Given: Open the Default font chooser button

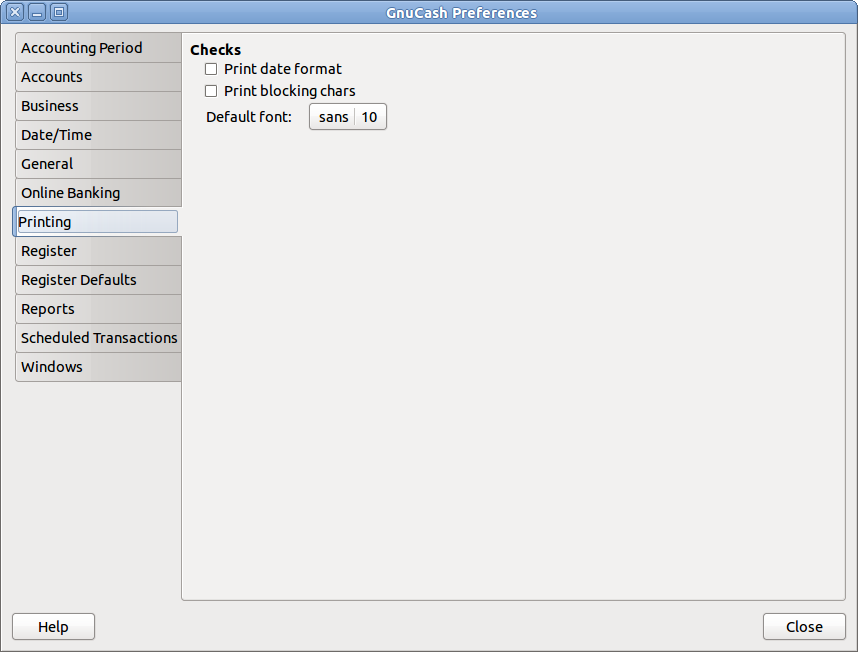Looking at the screenshot, I should click(348, 117).
